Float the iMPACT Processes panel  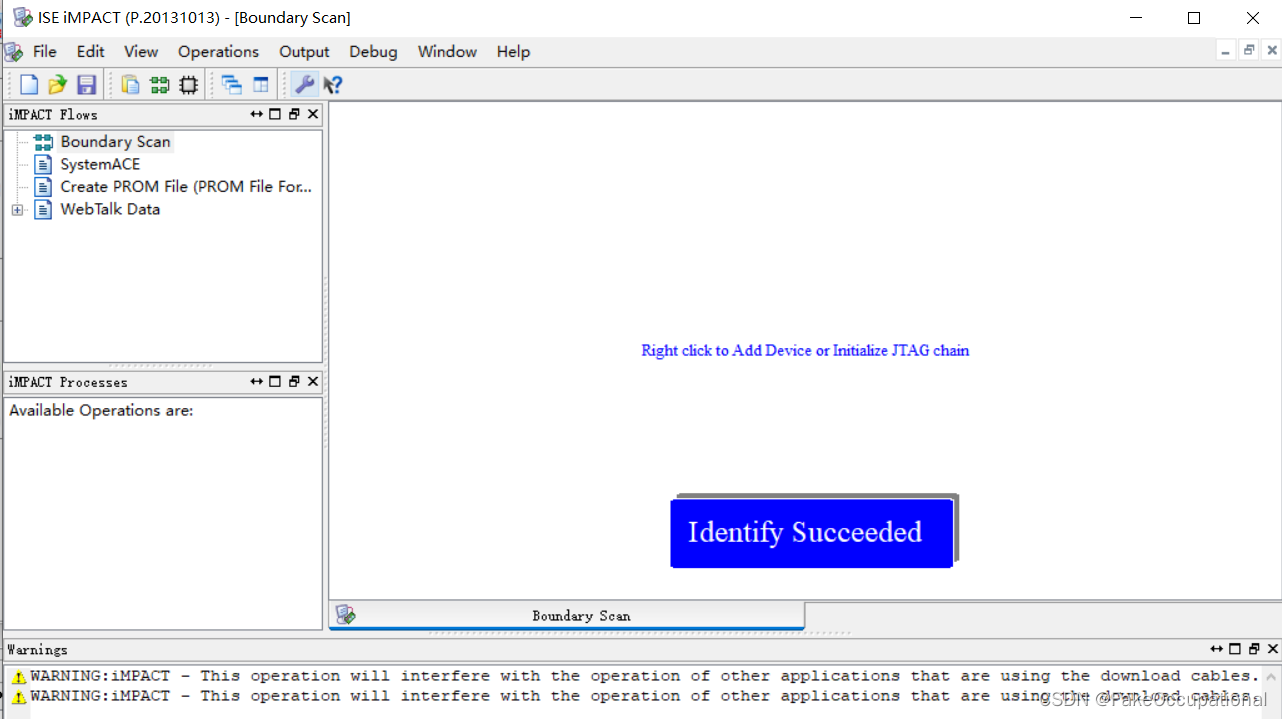pyautogui.click(x=294, y=381)
